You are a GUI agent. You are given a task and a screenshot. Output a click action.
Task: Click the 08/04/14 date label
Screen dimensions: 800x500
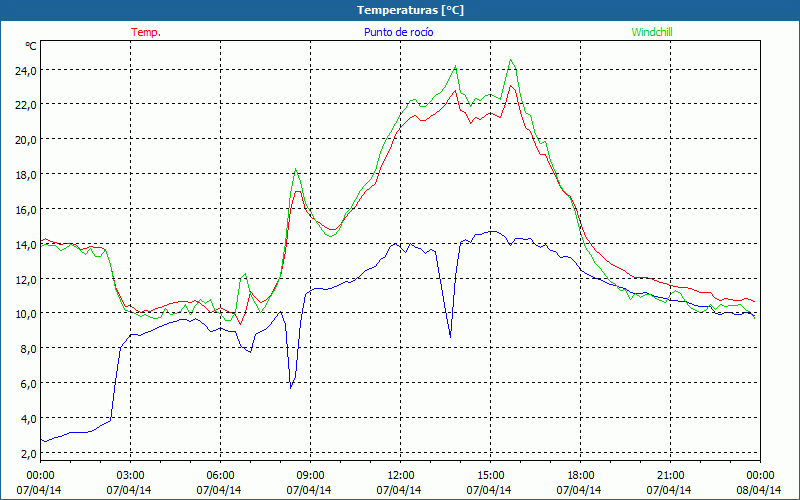(x=759, y=490)
